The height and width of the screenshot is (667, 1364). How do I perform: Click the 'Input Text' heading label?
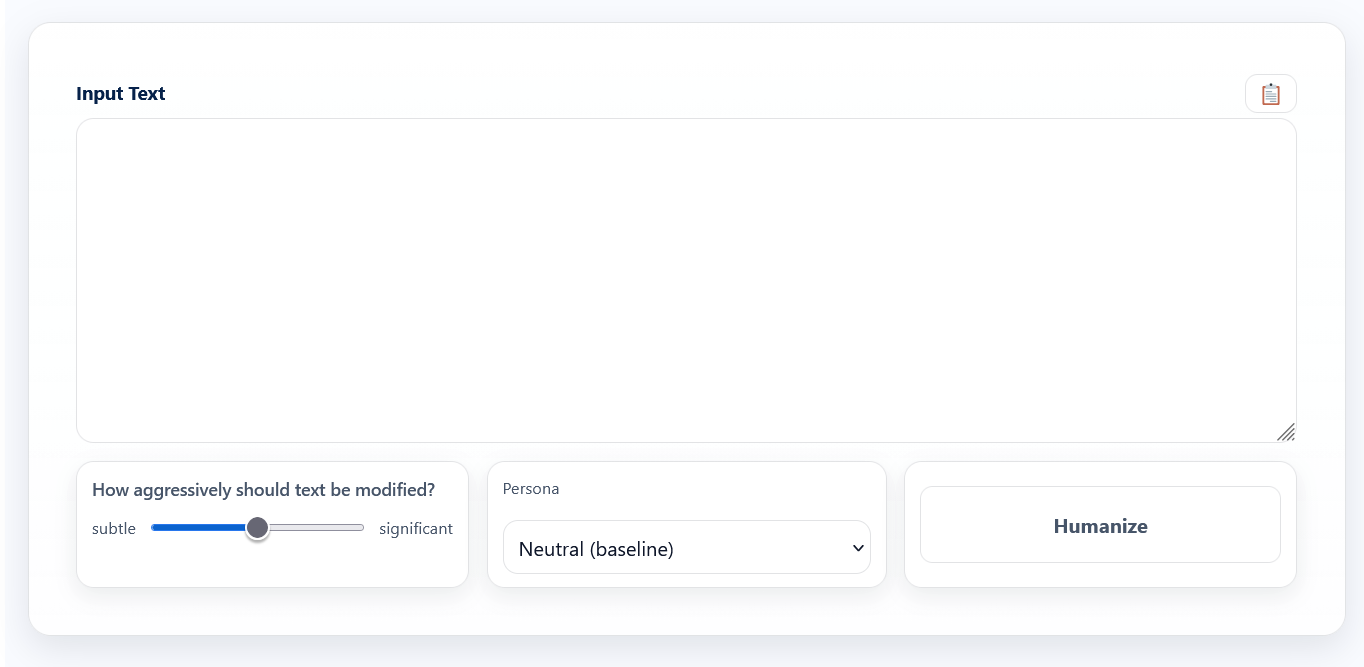[121, 94]
